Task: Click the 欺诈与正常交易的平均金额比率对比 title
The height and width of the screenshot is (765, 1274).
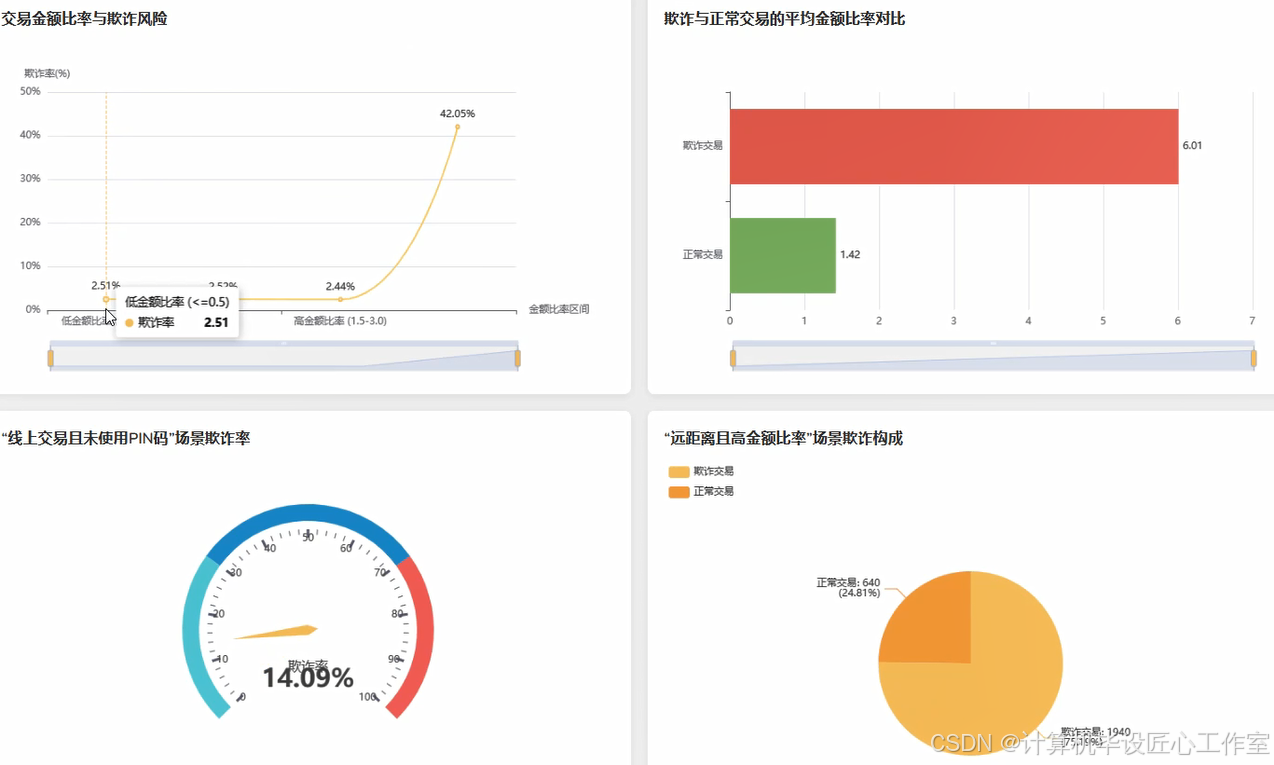Action: (x=785, y=18)
